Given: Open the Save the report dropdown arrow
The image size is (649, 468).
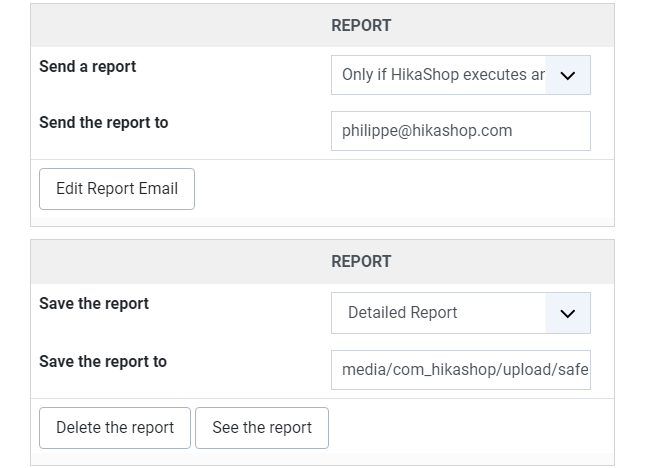Looking at the screenshot, I should [567, 313].
